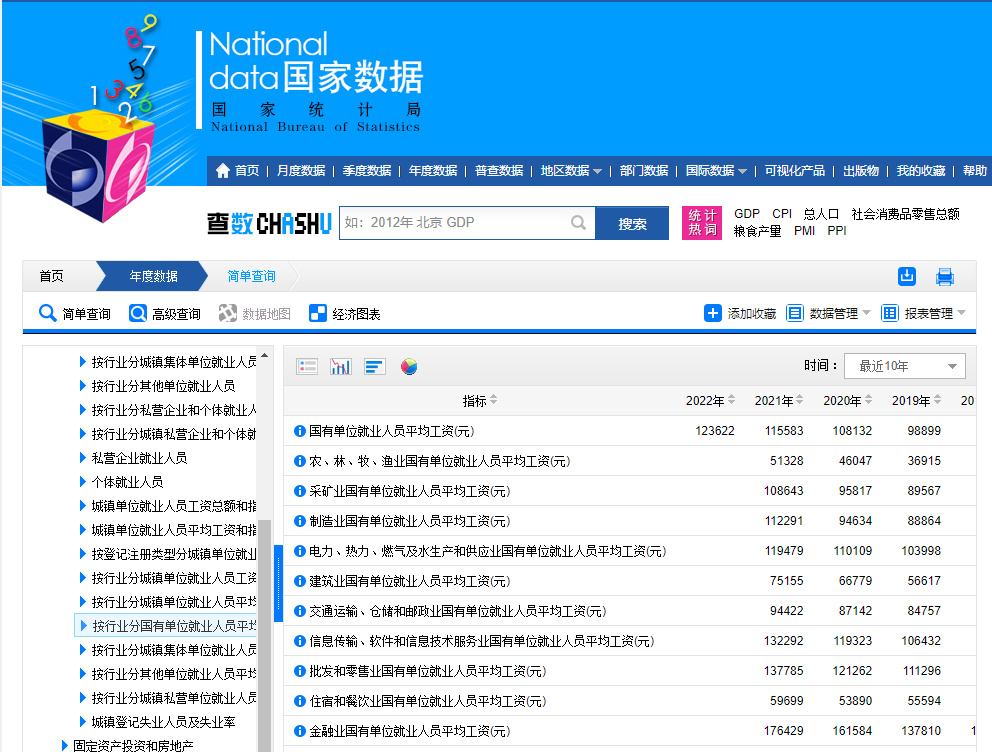
Task: Open the pie chart view icon
Action: tap(407, 366)
